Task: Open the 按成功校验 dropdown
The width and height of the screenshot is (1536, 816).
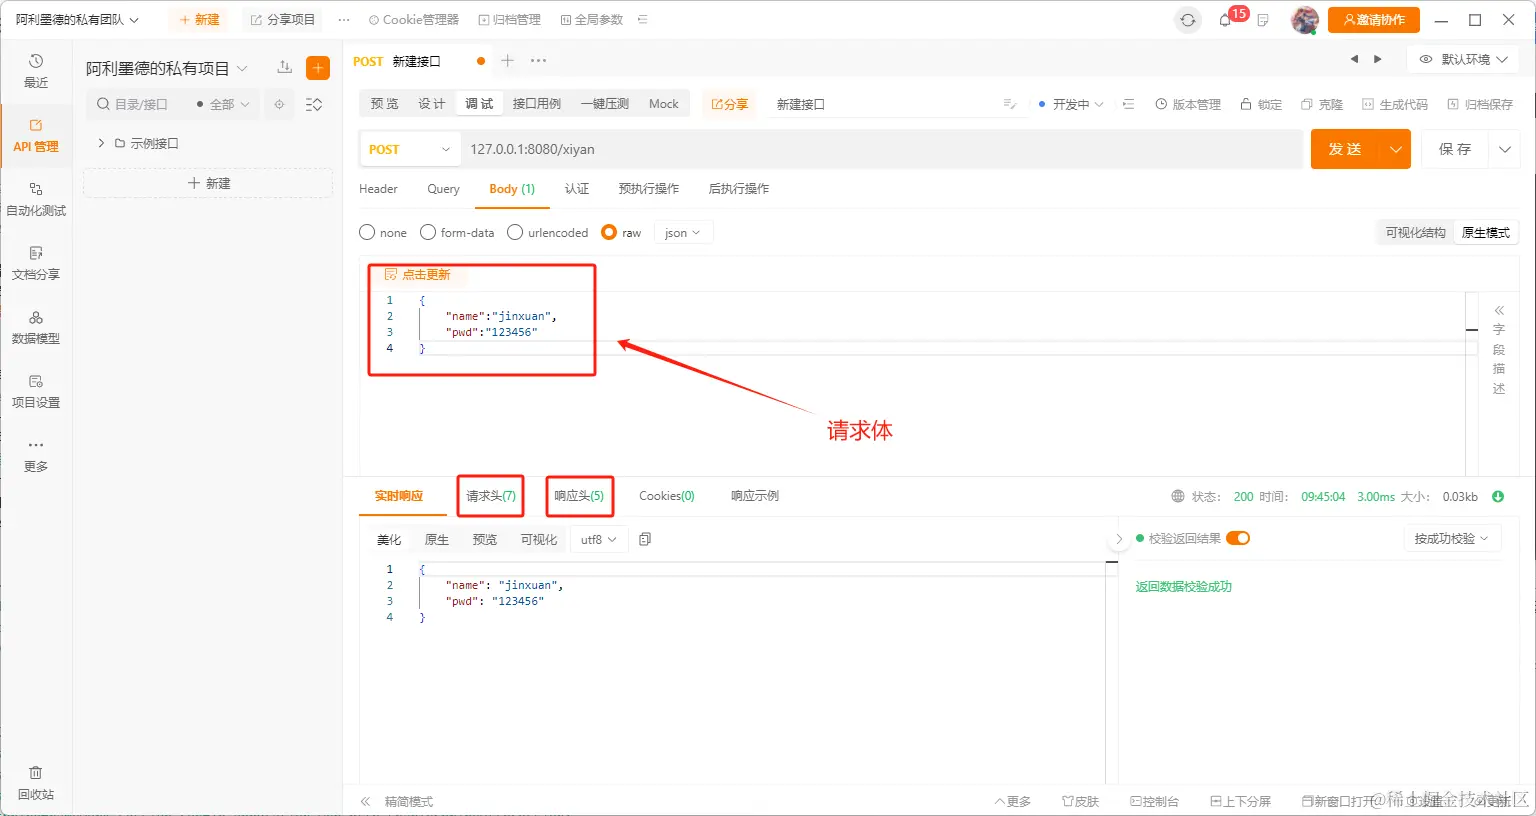Action: click(1452, 538)
